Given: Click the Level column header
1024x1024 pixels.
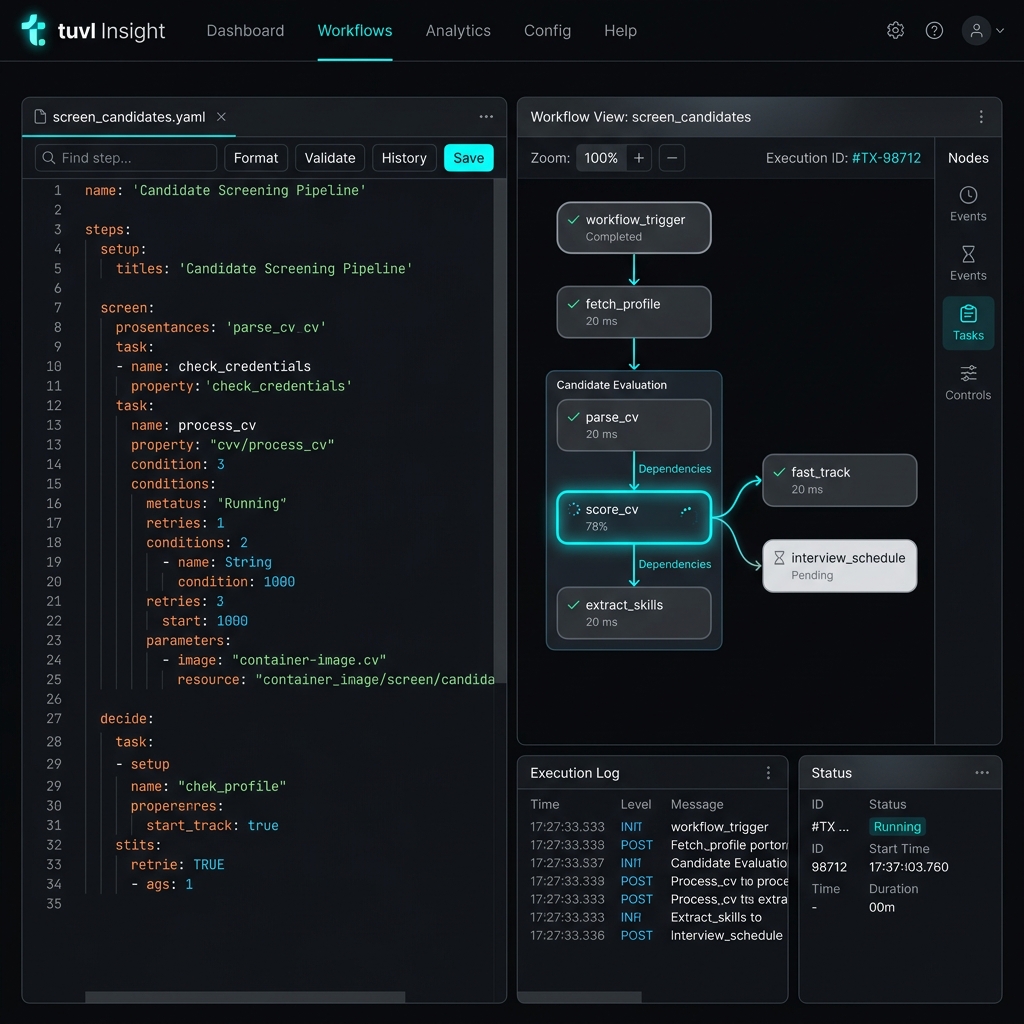Looking at the screenshot, I should pyautogui.click(x=635, y=804).
